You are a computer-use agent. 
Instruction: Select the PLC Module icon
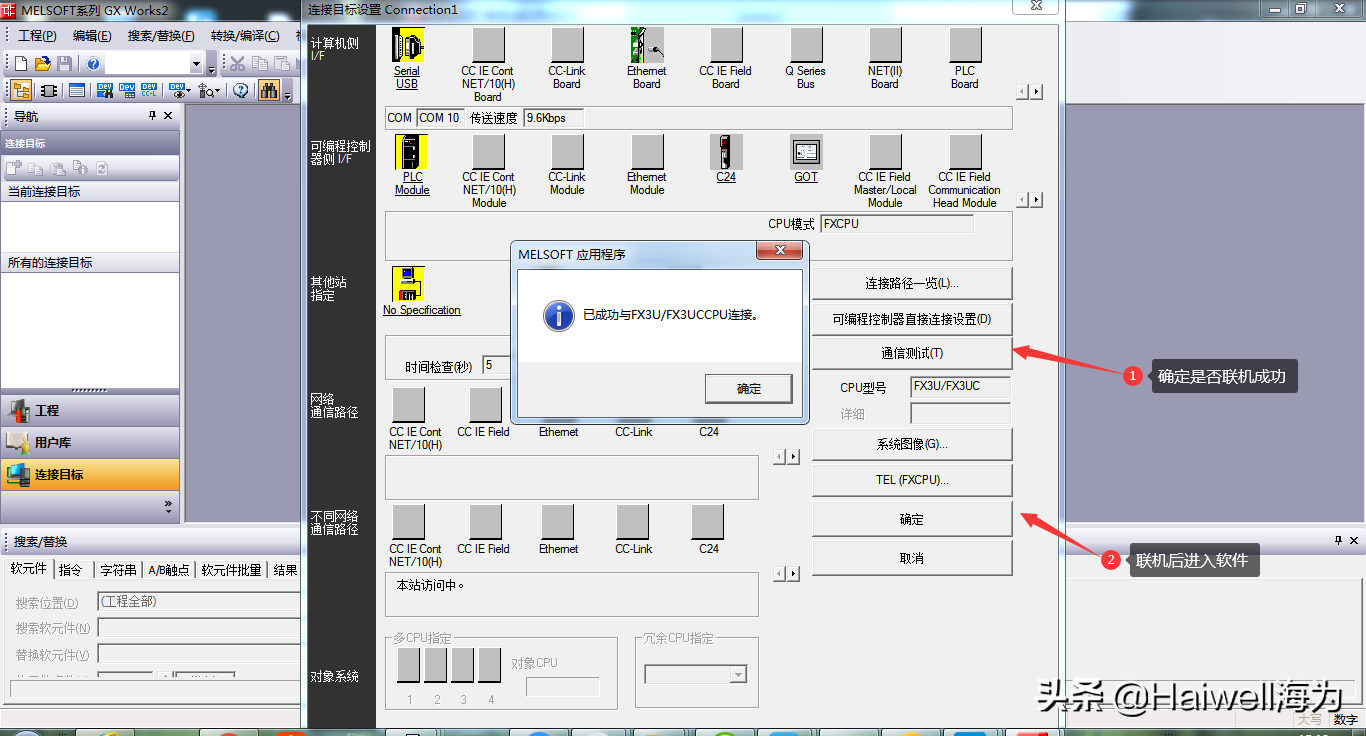click(411, 152)
